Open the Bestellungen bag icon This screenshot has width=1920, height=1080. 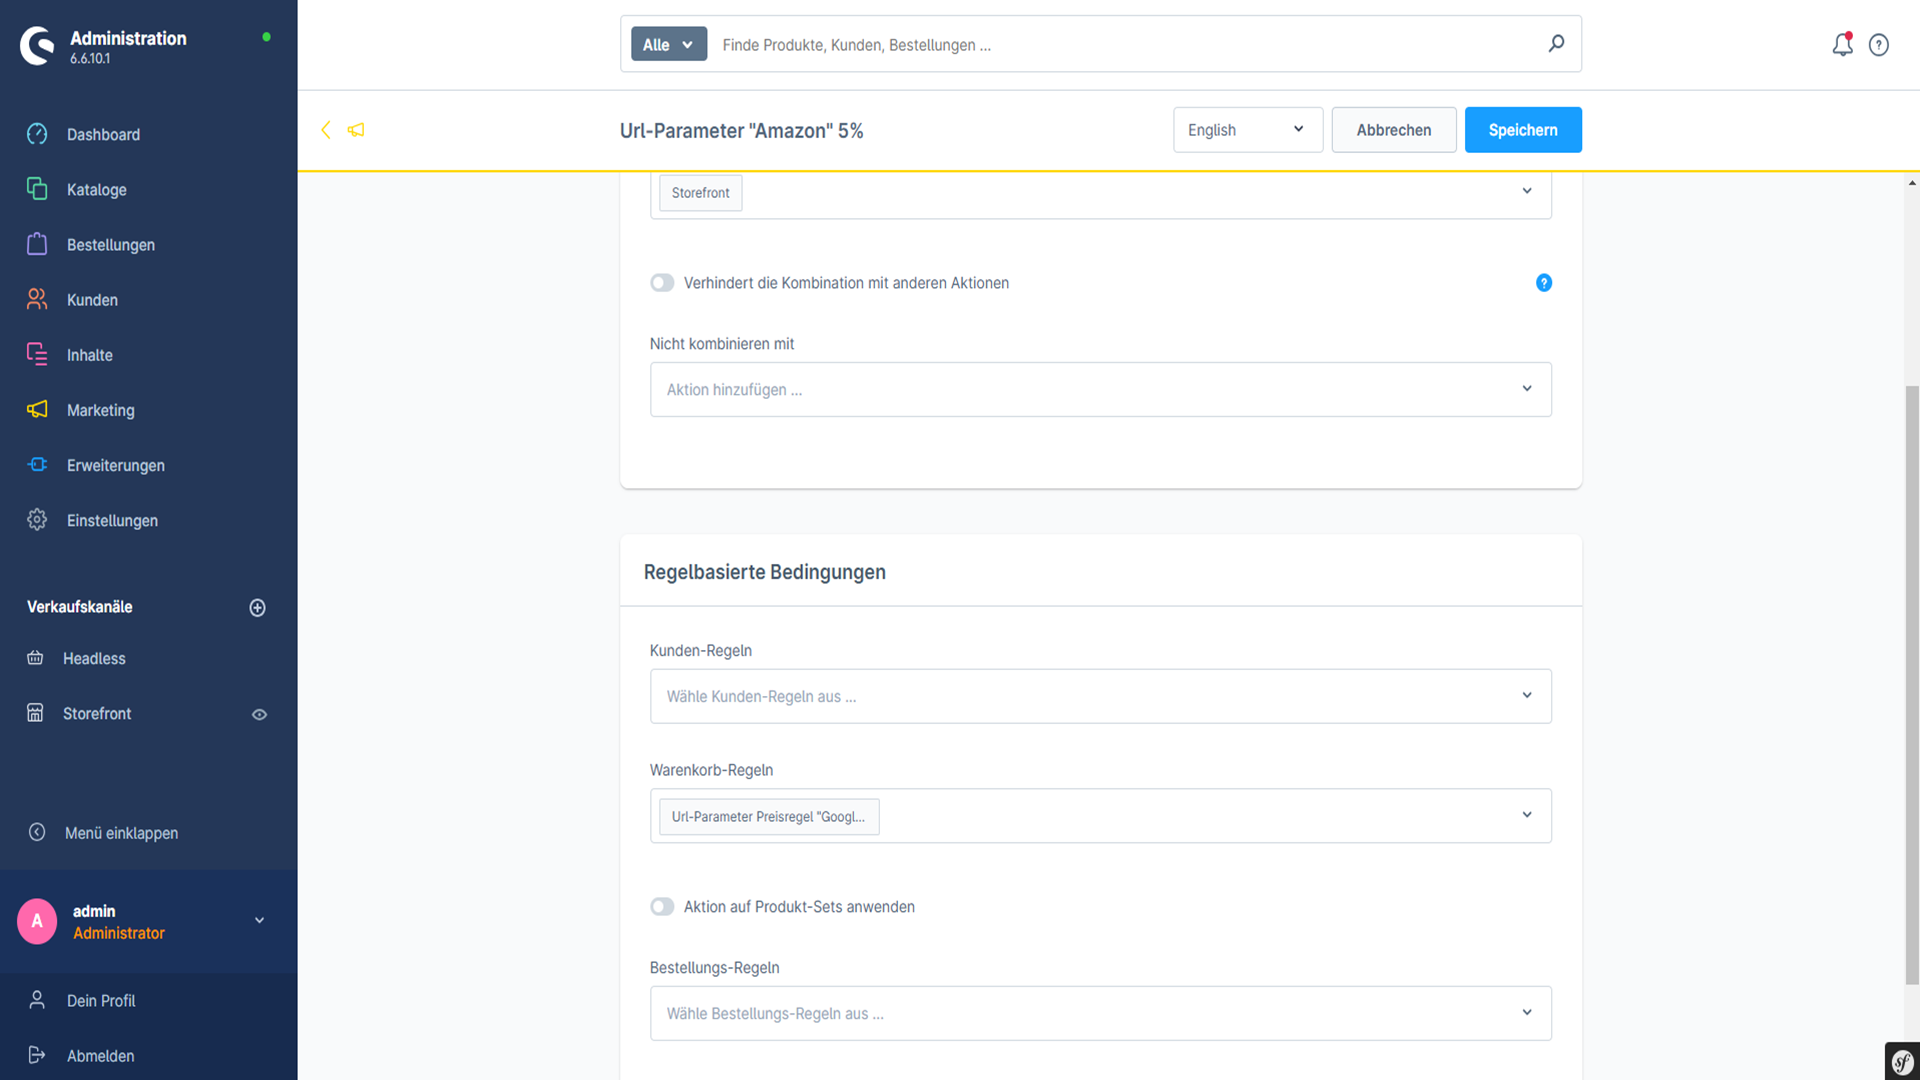[x=37, y=244]
